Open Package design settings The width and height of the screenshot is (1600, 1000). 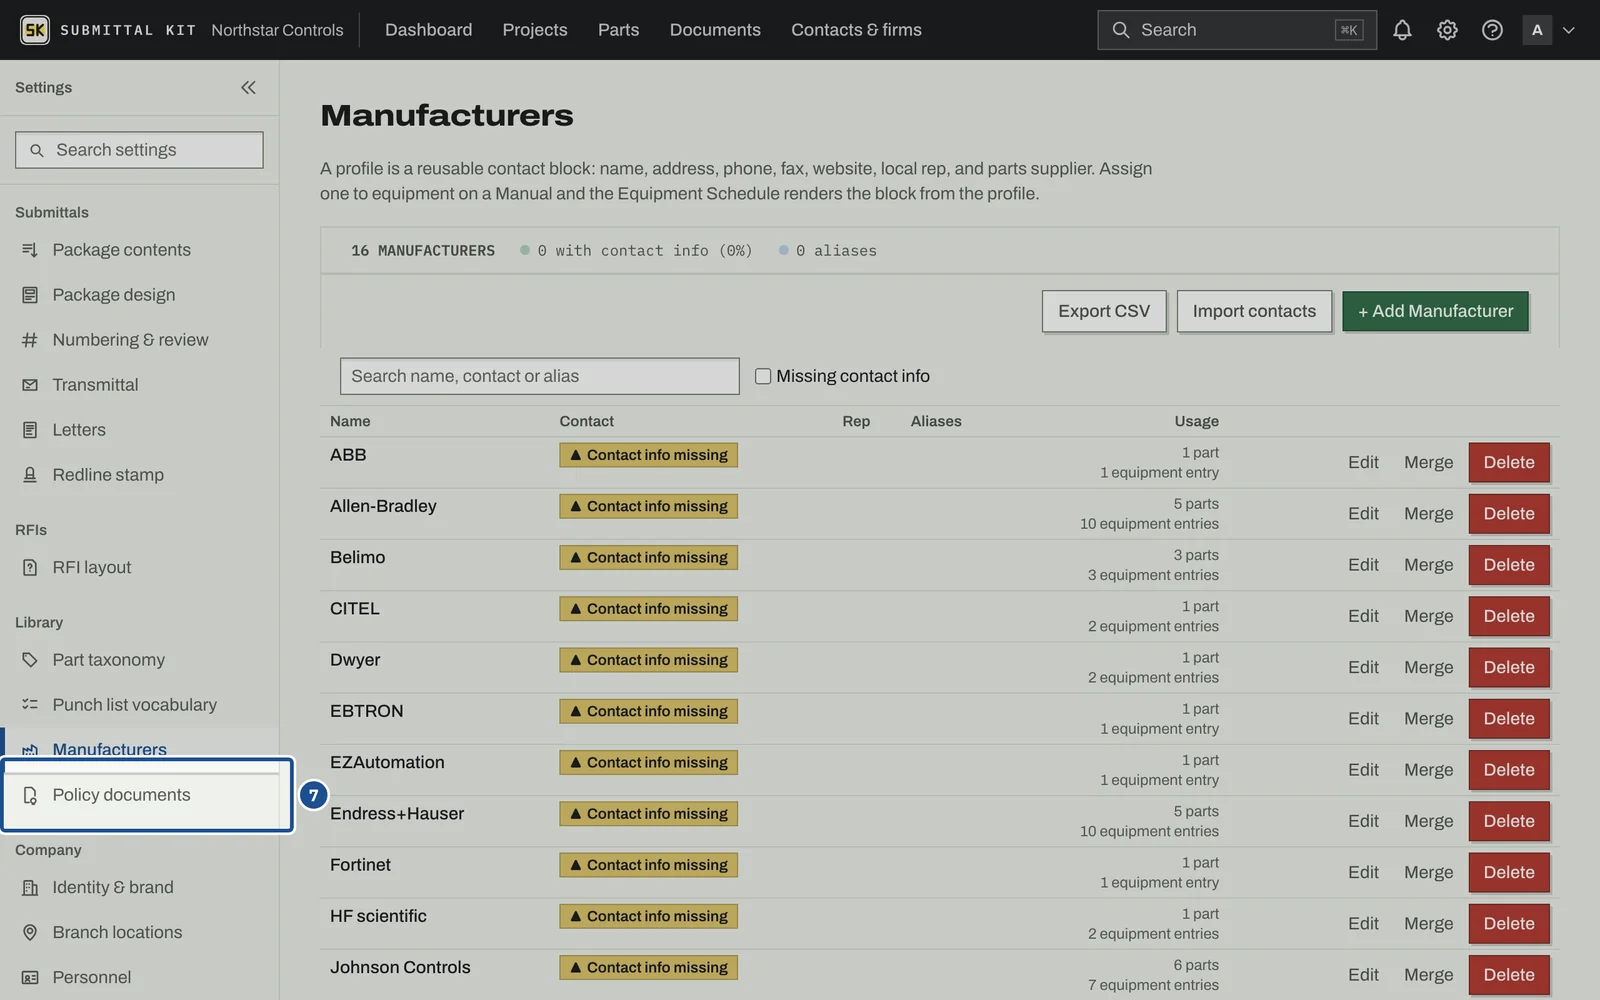[x=139, y=295]
